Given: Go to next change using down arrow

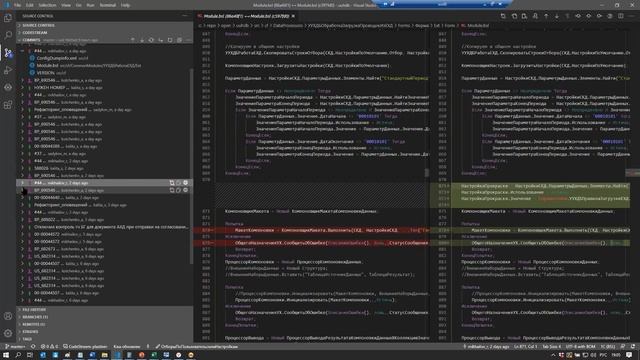Looking at the screenshot, I should (557, 16).
